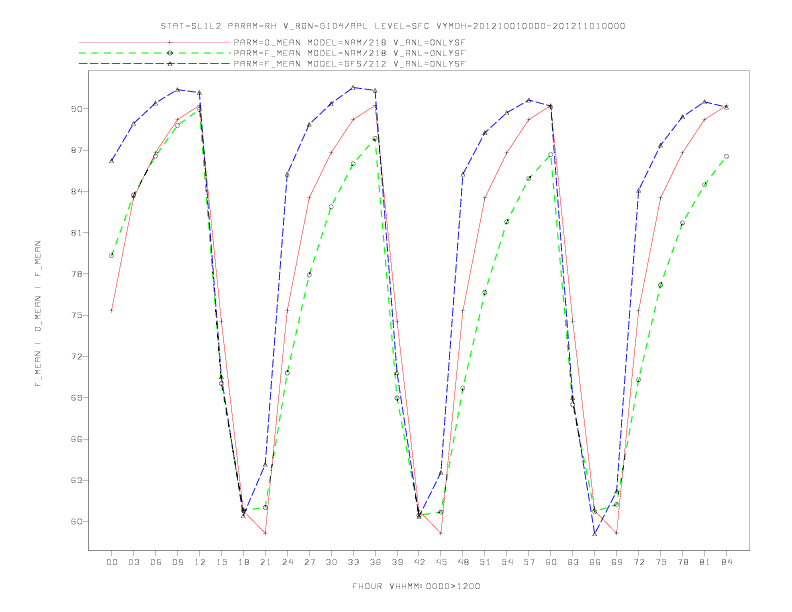The image size is (792, 612).
Task: Click the red solid line legend sample
Action: (x=155, y=43)
